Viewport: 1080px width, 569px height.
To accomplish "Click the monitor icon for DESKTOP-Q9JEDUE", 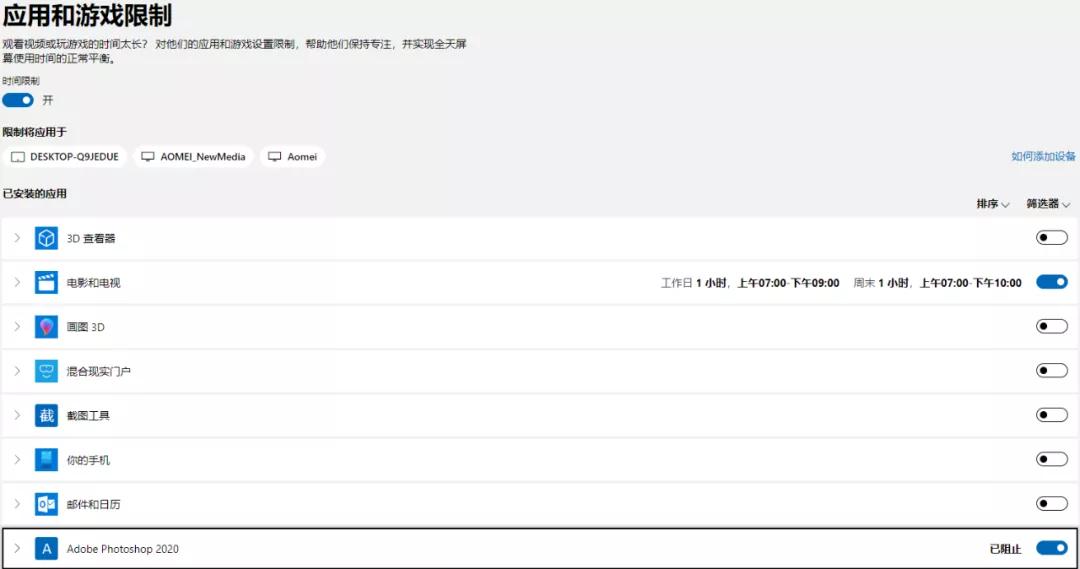I will (18, 157).
